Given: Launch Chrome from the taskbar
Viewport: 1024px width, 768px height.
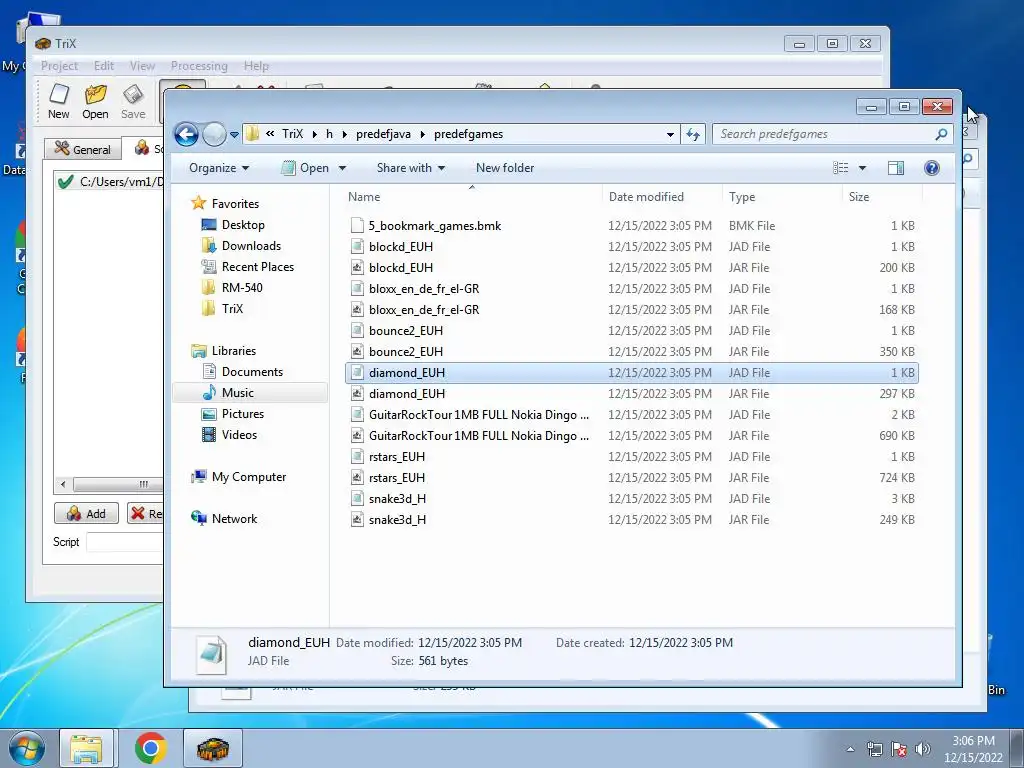Looking at the screenshot, I should pos(150,748).
